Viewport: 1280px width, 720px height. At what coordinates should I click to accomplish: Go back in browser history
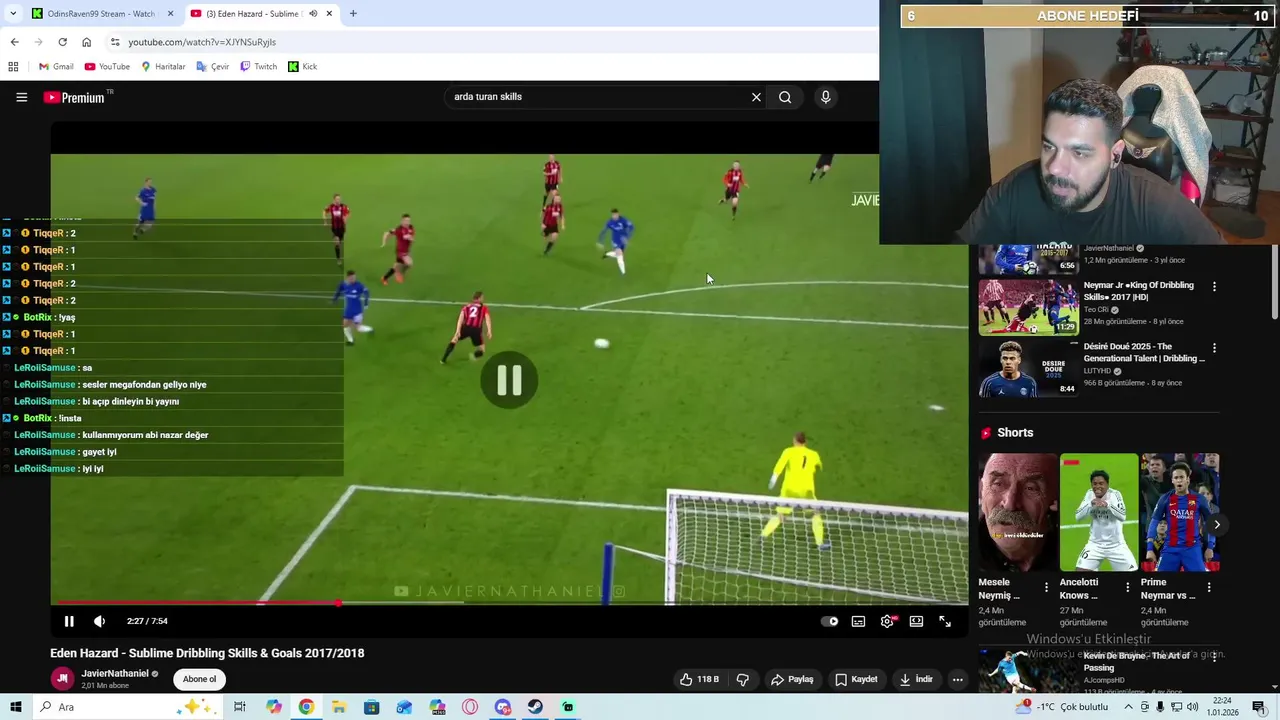coord(14,42)
